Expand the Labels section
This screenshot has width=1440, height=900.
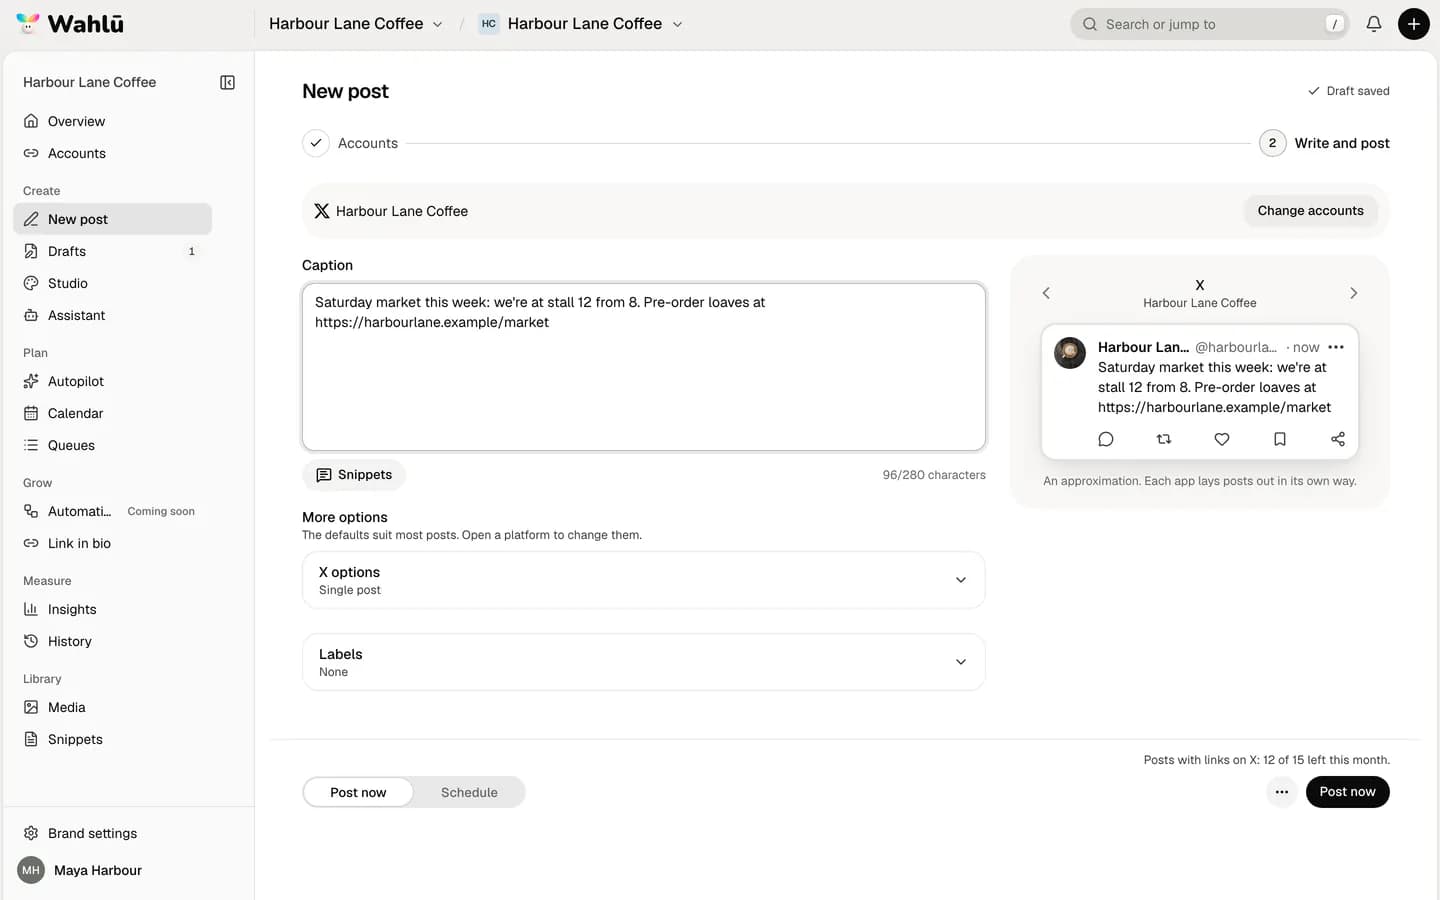coord(644,662)
